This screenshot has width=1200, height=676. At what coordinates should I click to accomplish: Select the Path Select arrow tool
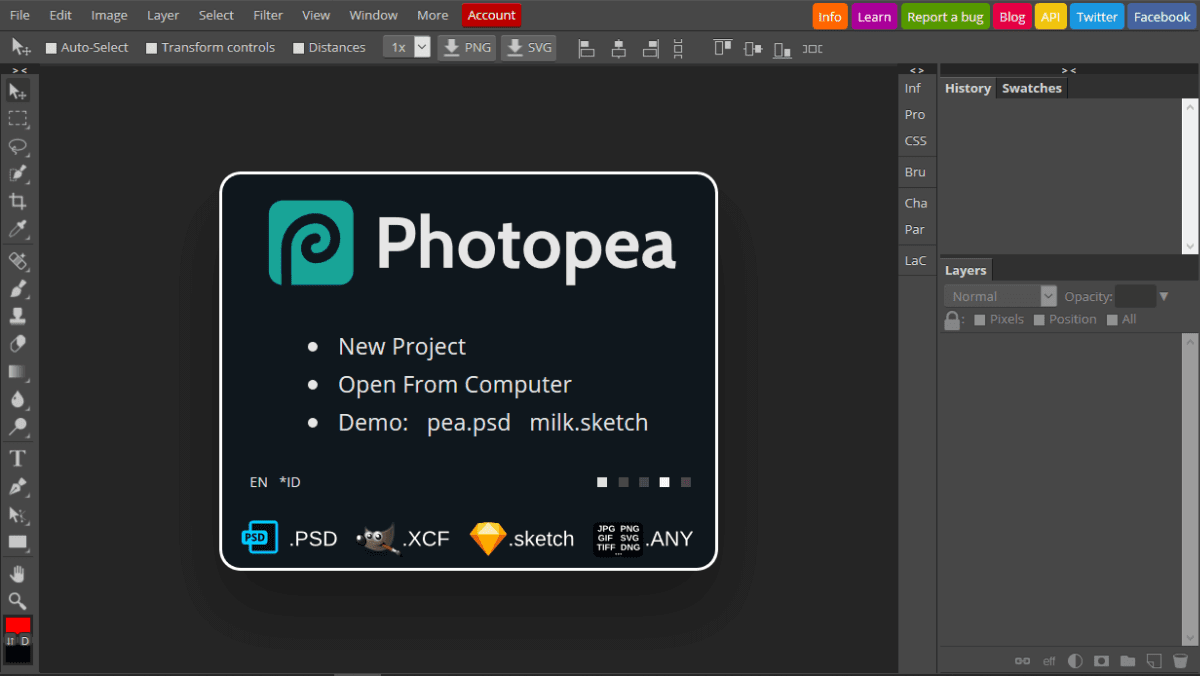click(17, 515)
